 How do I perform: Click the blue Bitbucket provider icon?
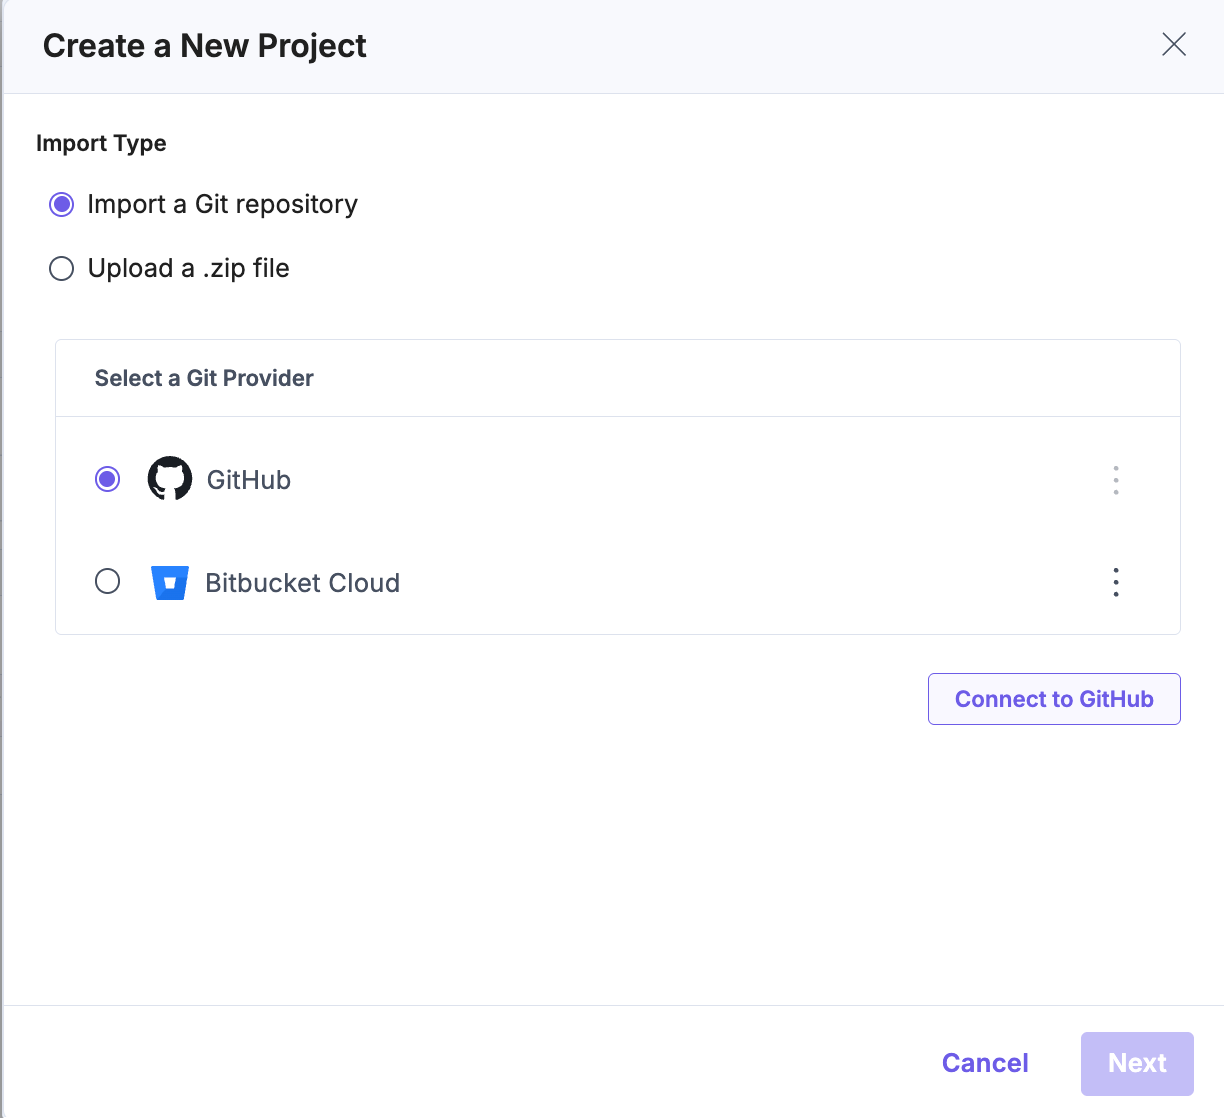(170, 582)
